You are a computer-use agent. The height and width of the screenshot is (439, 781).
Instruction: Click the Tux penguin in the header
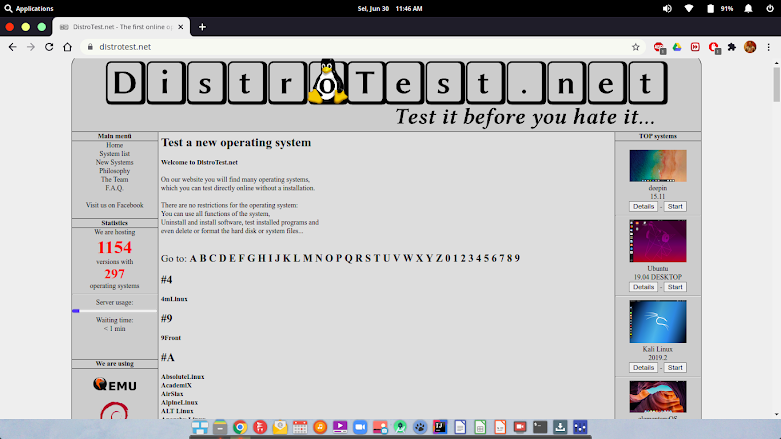click(x=327, y=81)
